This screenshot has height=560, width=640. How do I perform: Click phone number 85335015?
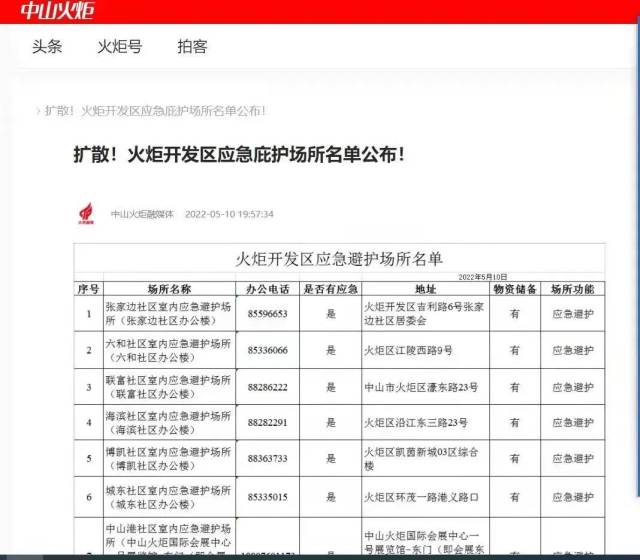pos(267,497)
